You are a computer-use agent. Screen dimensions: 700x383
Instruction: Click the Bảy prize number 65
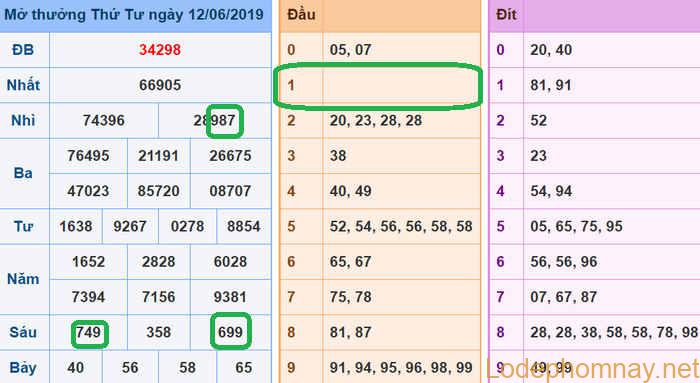click(244, 367)
